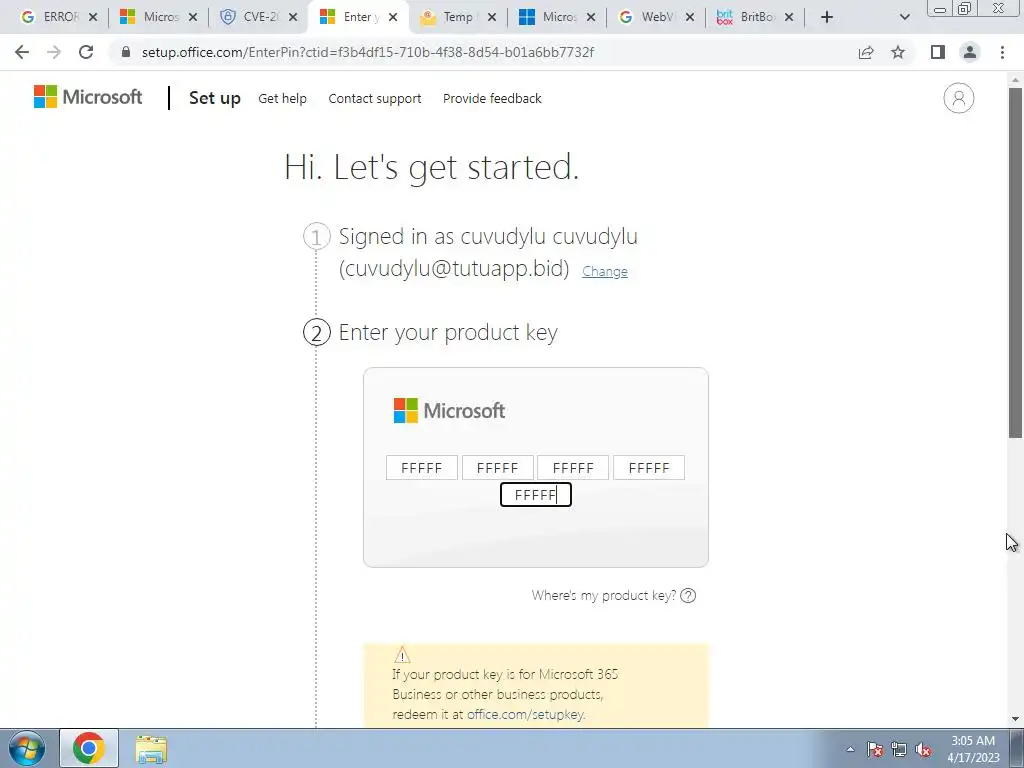Click the page vertical scrollbar thumb
The width and height of the screenshot is (1024, 768).
[1015, 262]
